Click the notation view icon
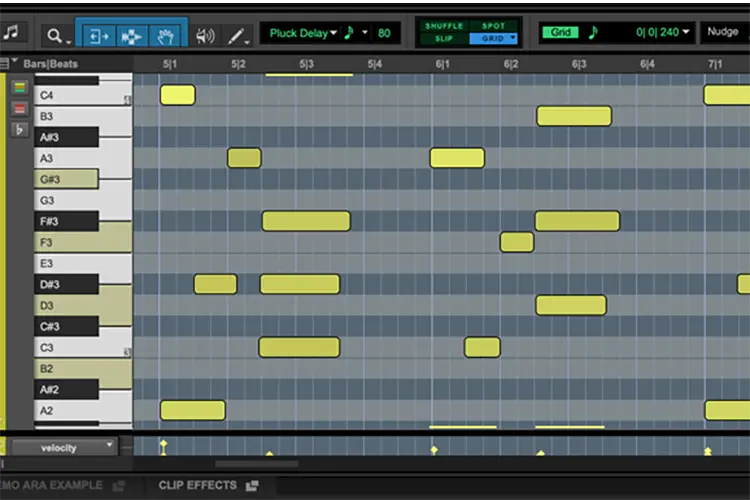 pyautogui.click(x=19, y=130)
